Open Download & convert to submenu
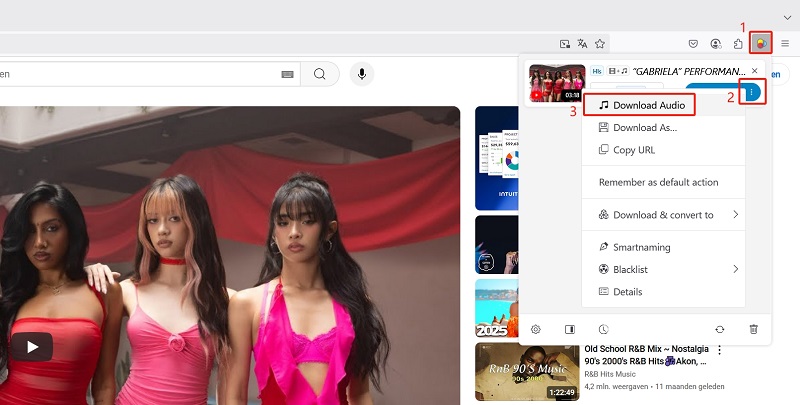 coord(663,215)
